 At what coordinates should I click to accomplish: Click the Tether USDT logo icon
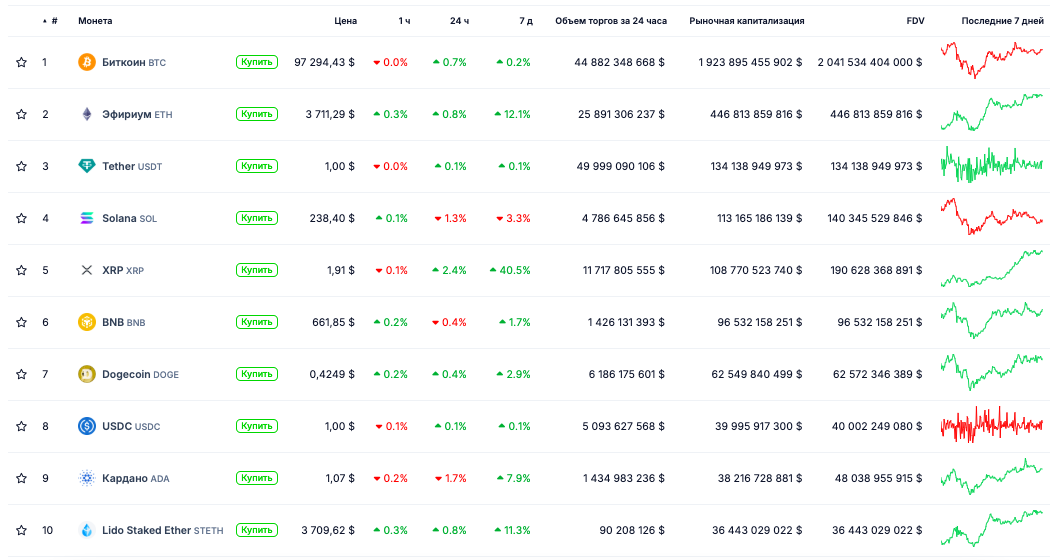coord(87,166)
